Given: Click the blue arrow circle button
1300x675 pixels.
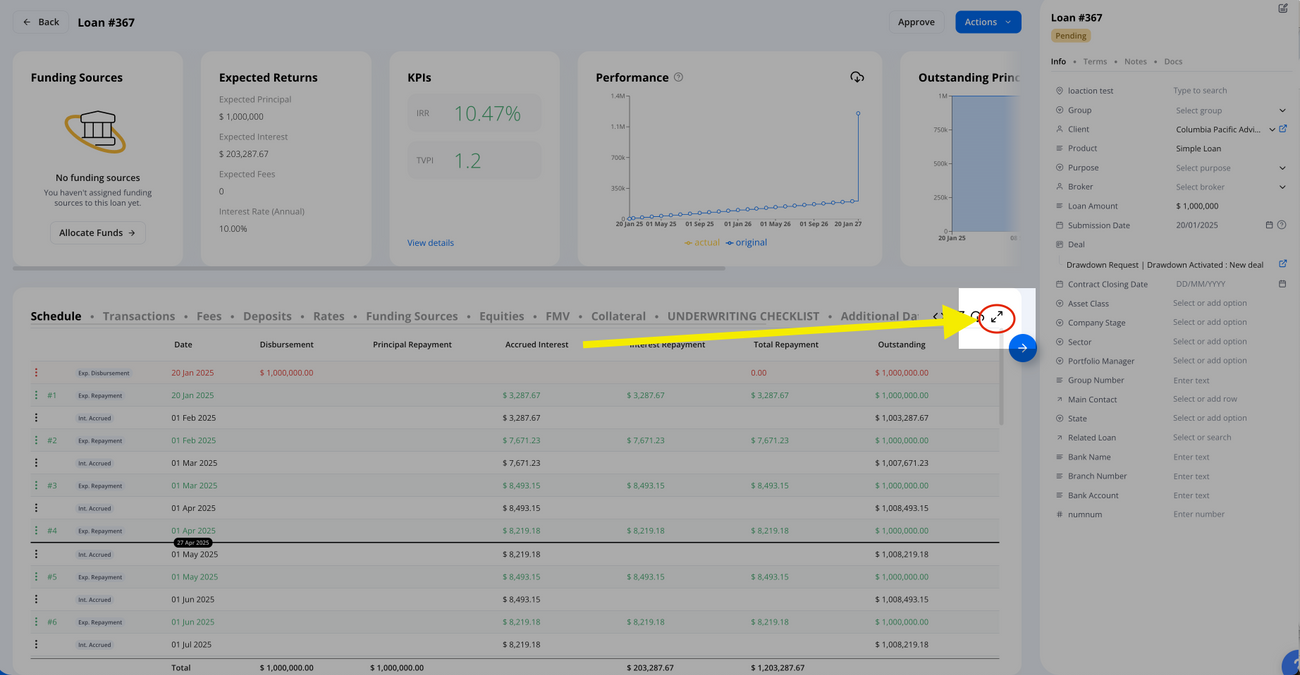Looking at the screenshot, I should coord(1022,348).
